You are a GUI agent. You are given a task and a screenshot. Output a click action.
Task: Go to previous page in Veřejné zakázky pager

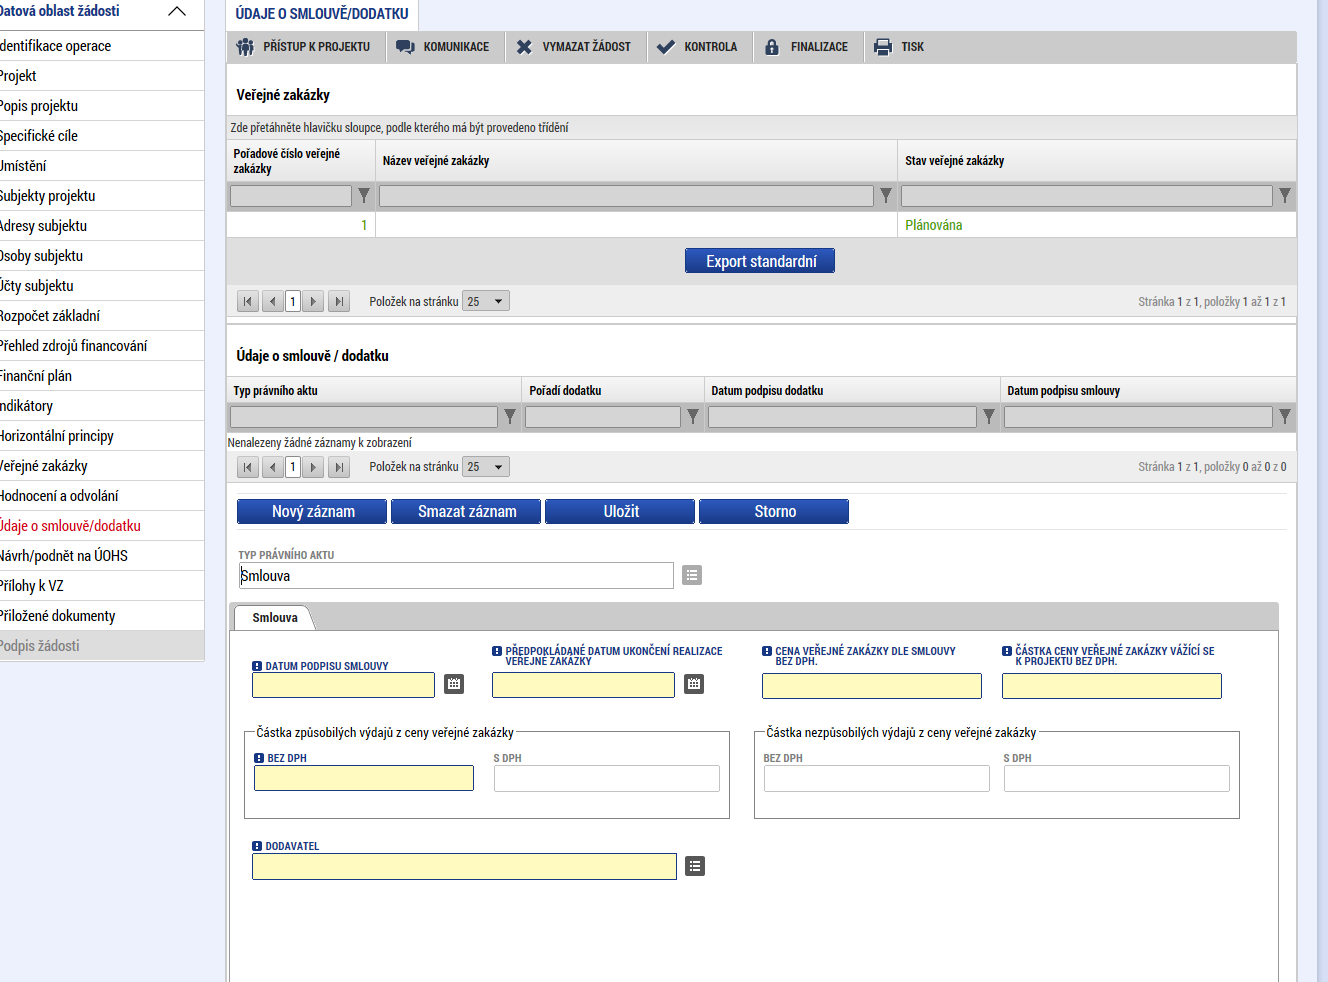[272, 301]
